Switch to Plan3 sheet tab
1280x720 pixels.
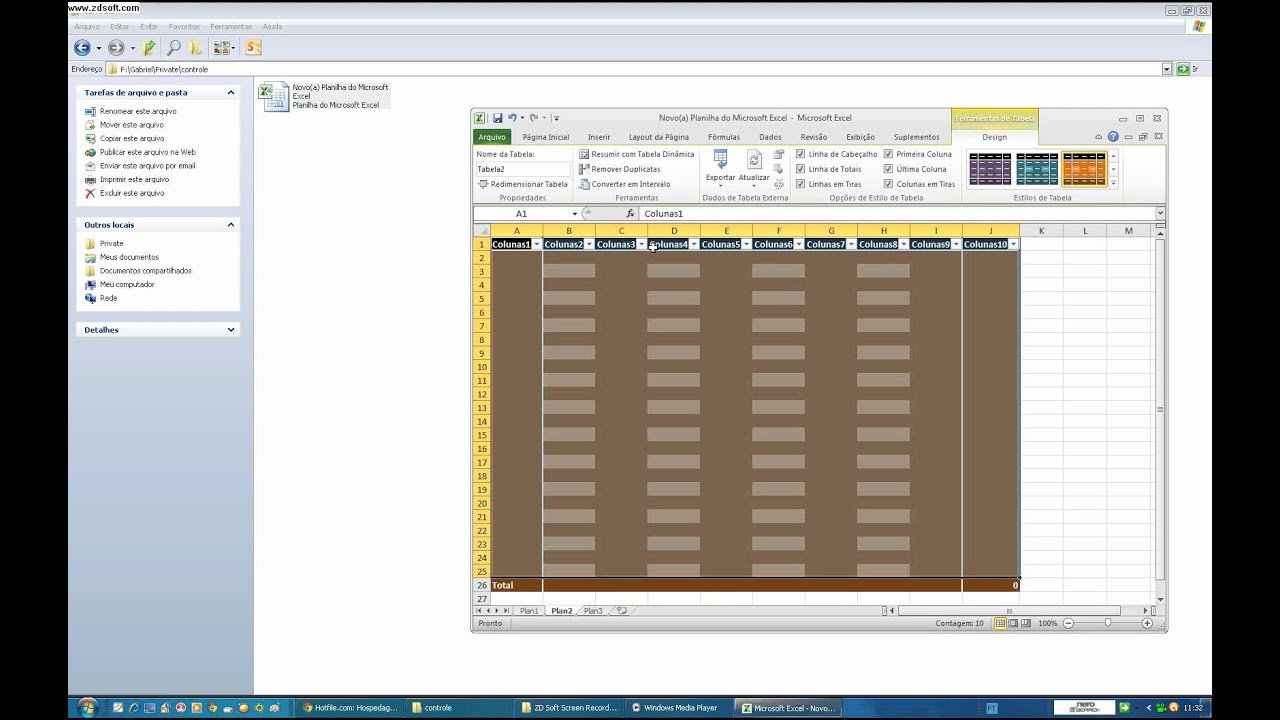593,610
